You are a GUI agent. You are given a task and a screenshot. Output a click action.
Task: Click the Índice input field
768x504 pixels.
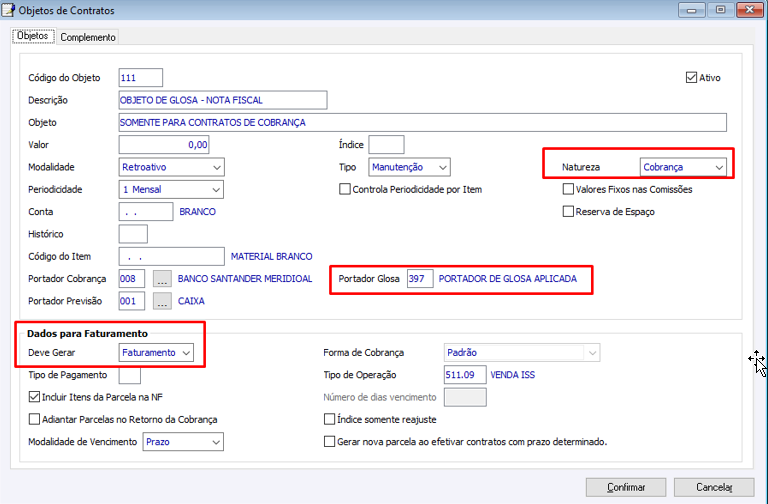(386, 144)
